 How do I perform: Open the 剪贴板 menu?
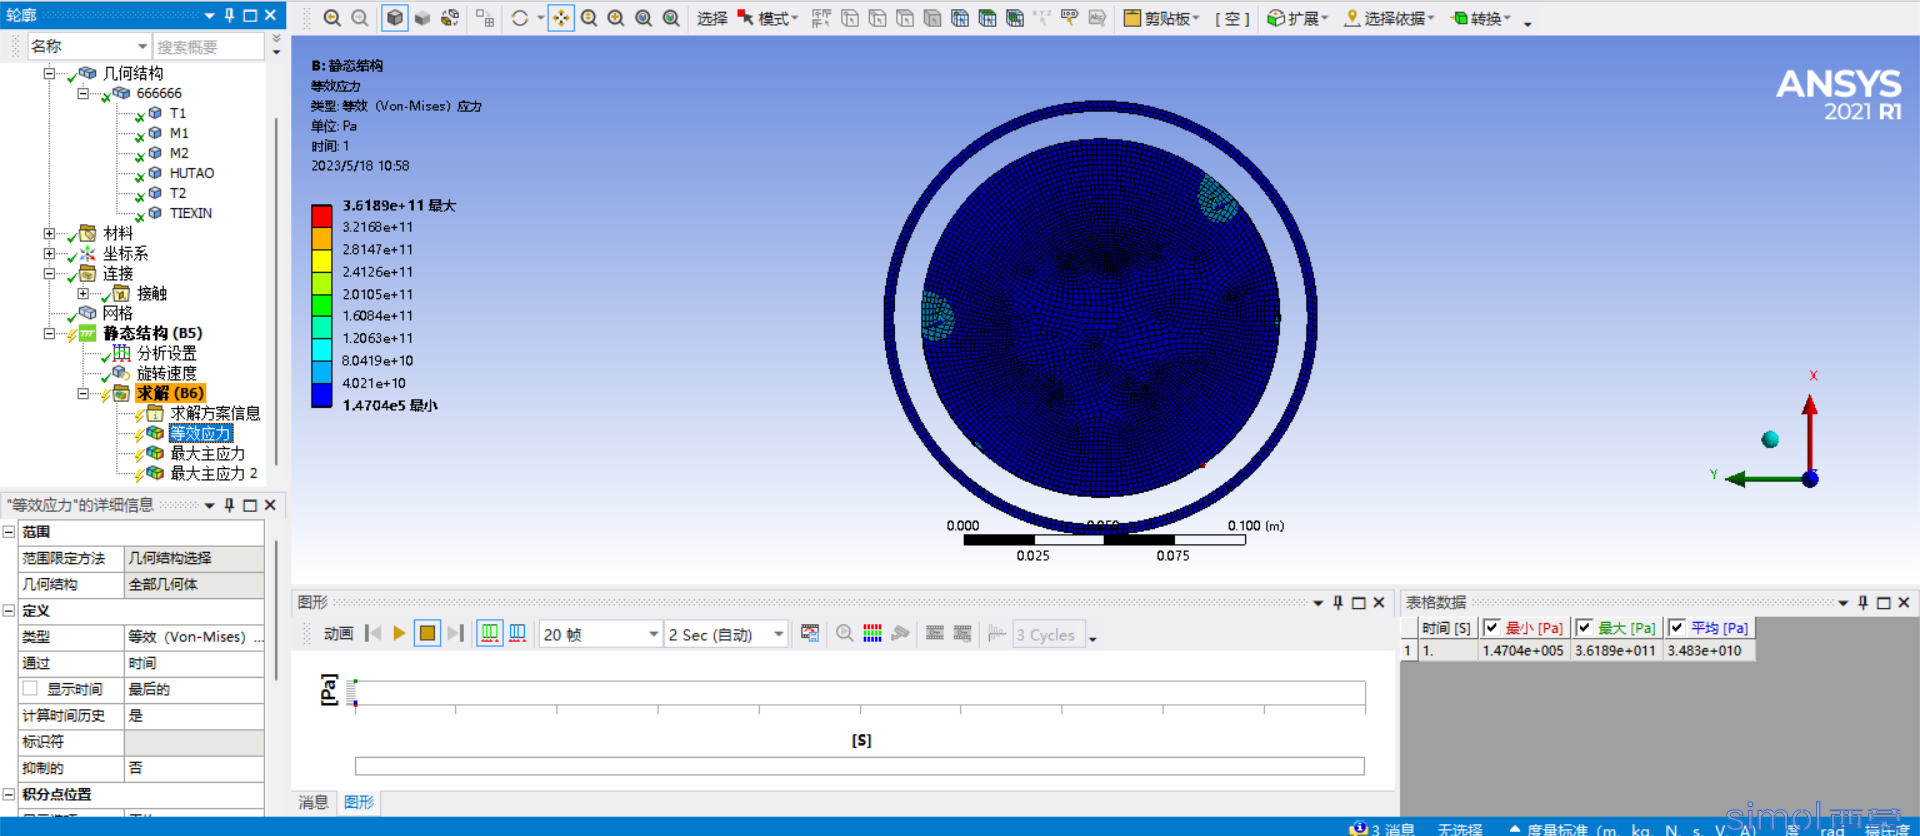point(1162,18)
